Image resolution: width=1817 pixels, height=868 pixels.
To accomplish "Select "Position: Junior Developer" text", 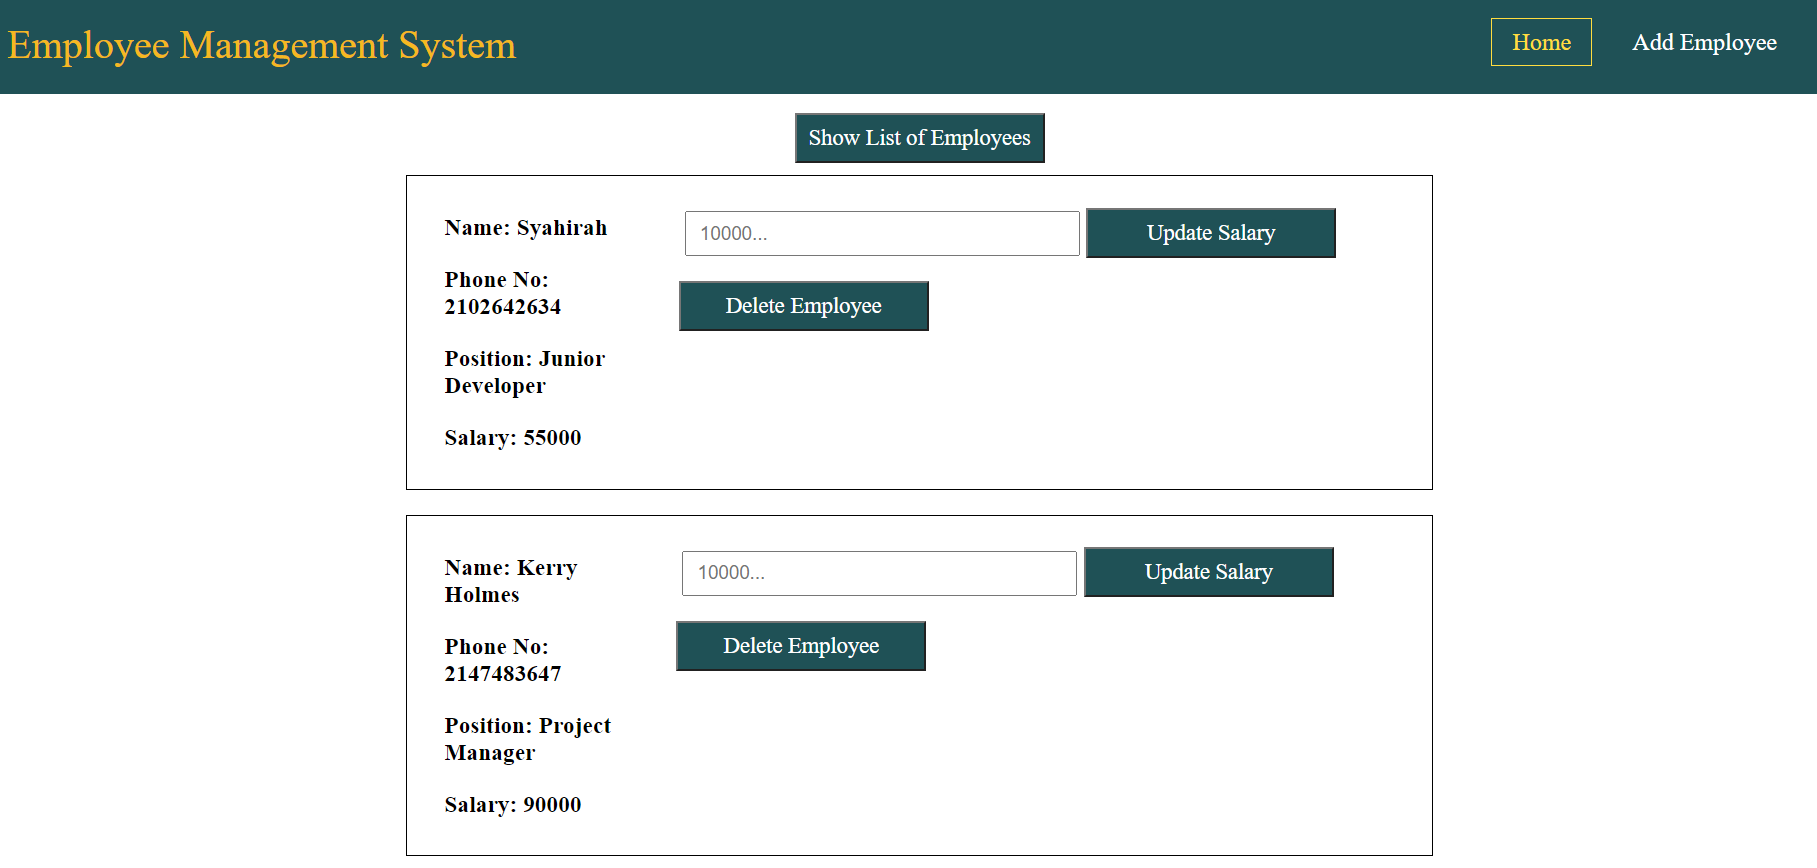I will click(525, 372).
